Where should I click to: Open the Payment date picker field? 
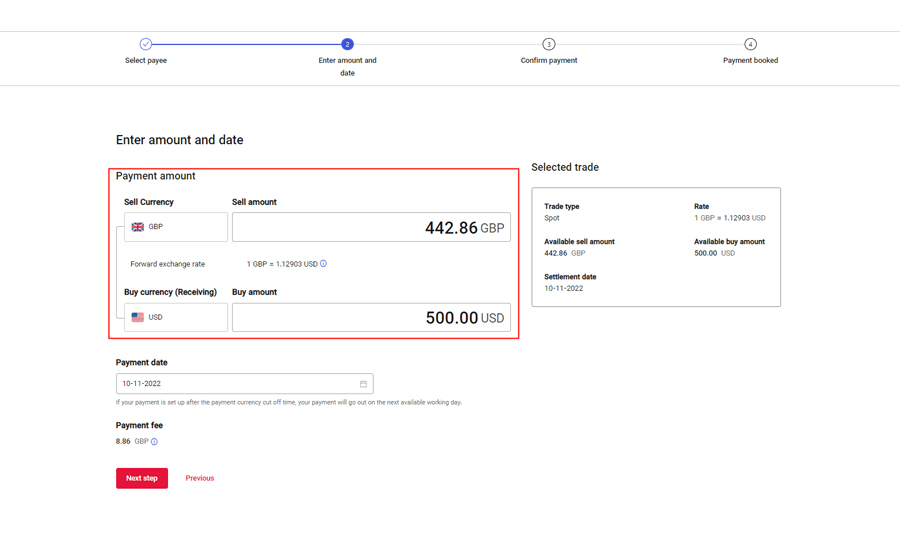(238, 384)
